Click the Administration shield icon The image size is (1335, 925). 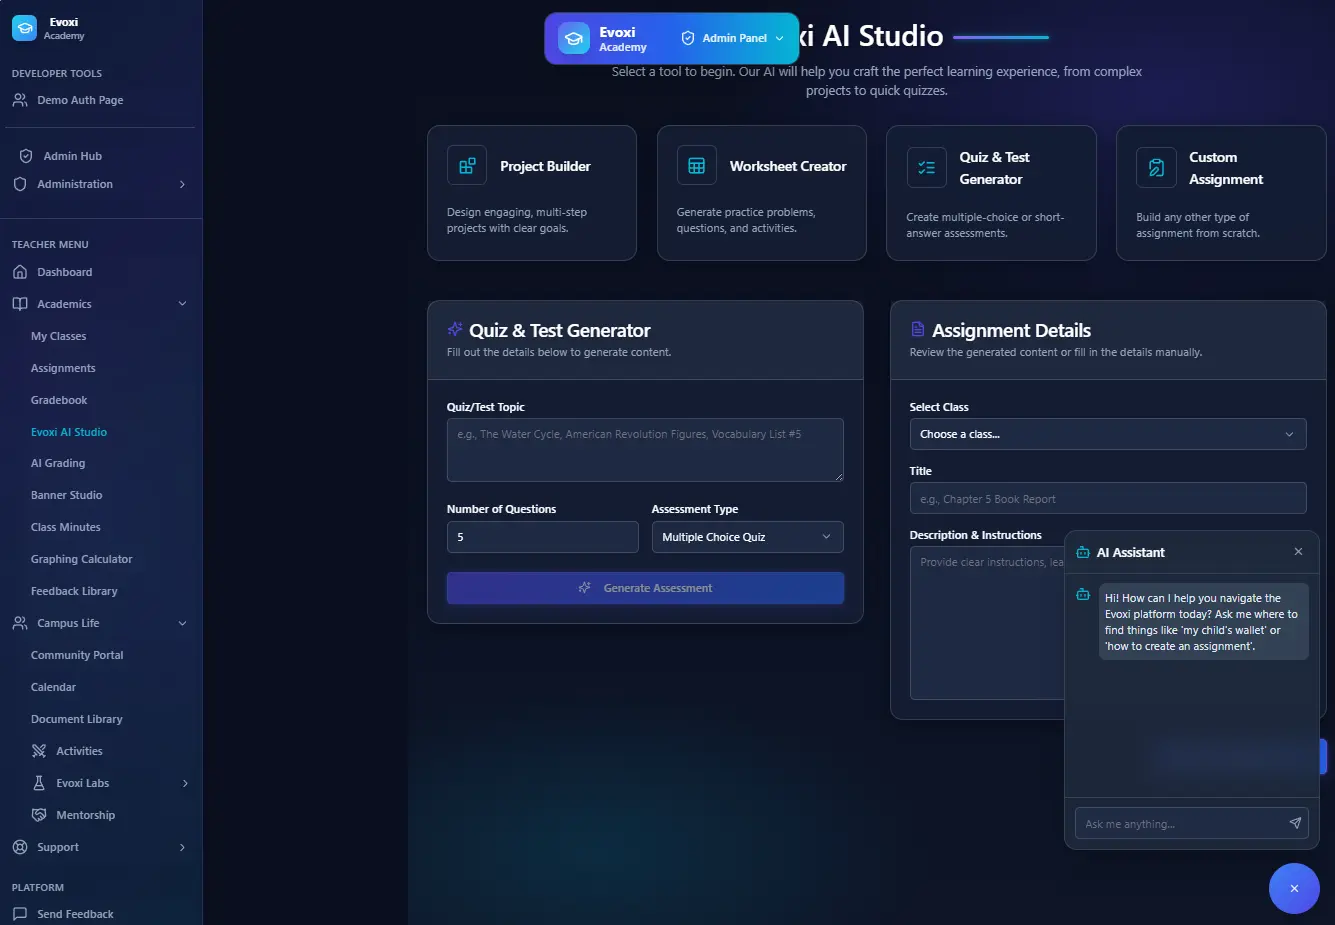[20, 184]
